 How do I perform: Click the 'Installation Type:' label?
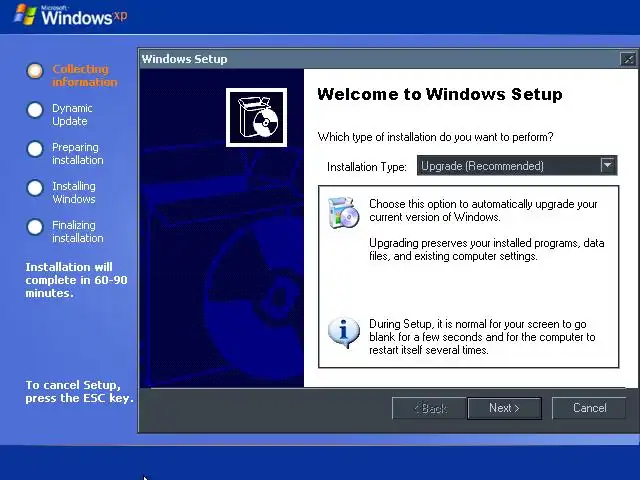[x=367, y=167]
